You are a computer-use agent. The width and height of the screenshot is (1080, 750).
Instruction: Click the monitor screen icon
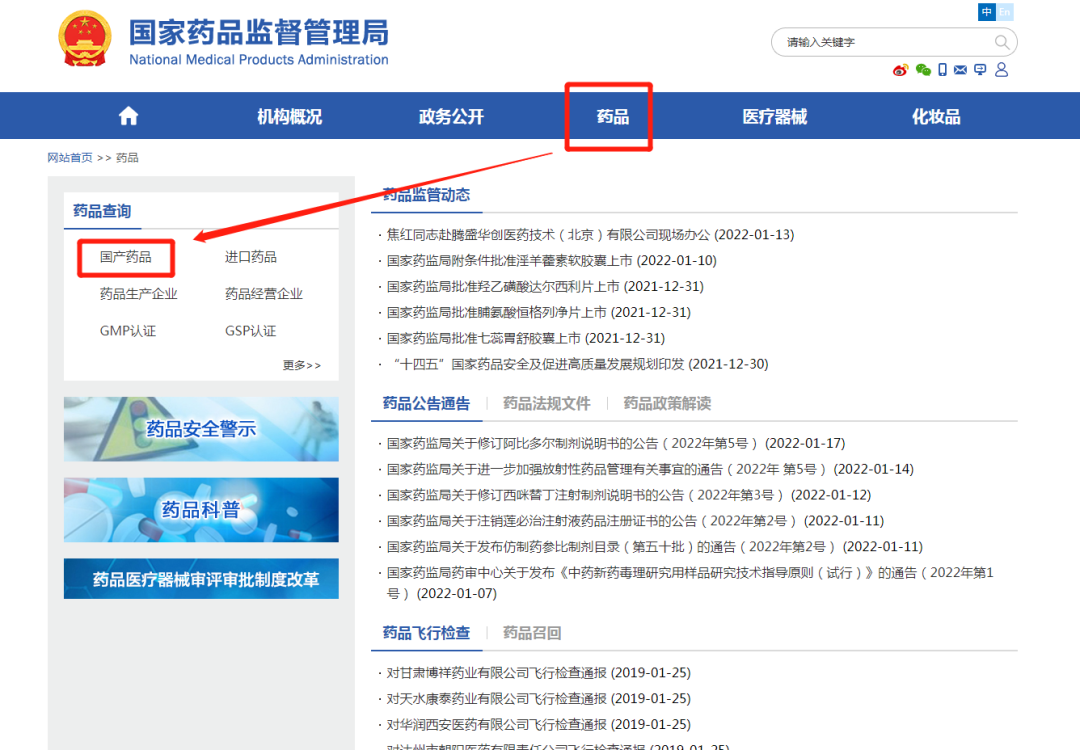point(980,70)
